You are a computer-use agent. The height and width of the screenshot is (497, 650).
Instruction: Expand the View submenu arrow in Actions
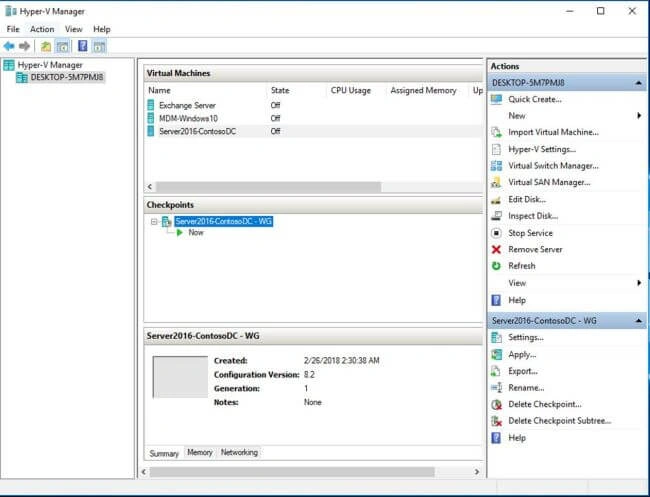(x=639, y=283)
